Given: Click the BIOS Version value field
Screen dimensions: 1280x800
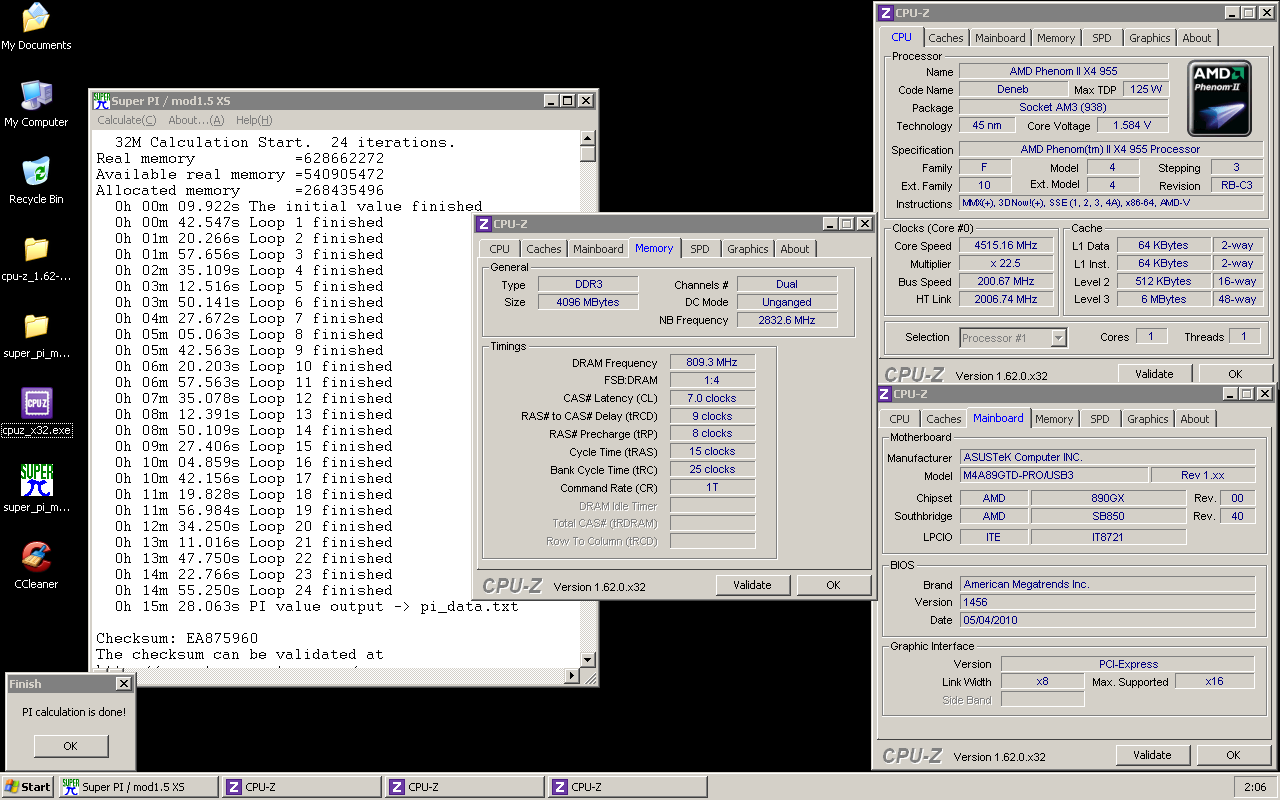Looking at the screenshot, I should pos(1107,602).
